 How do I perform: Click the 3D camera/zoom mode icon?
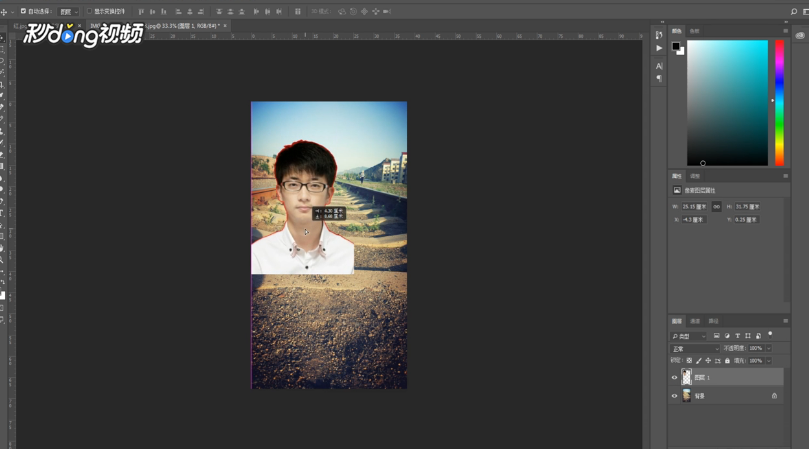pos(387,11)
